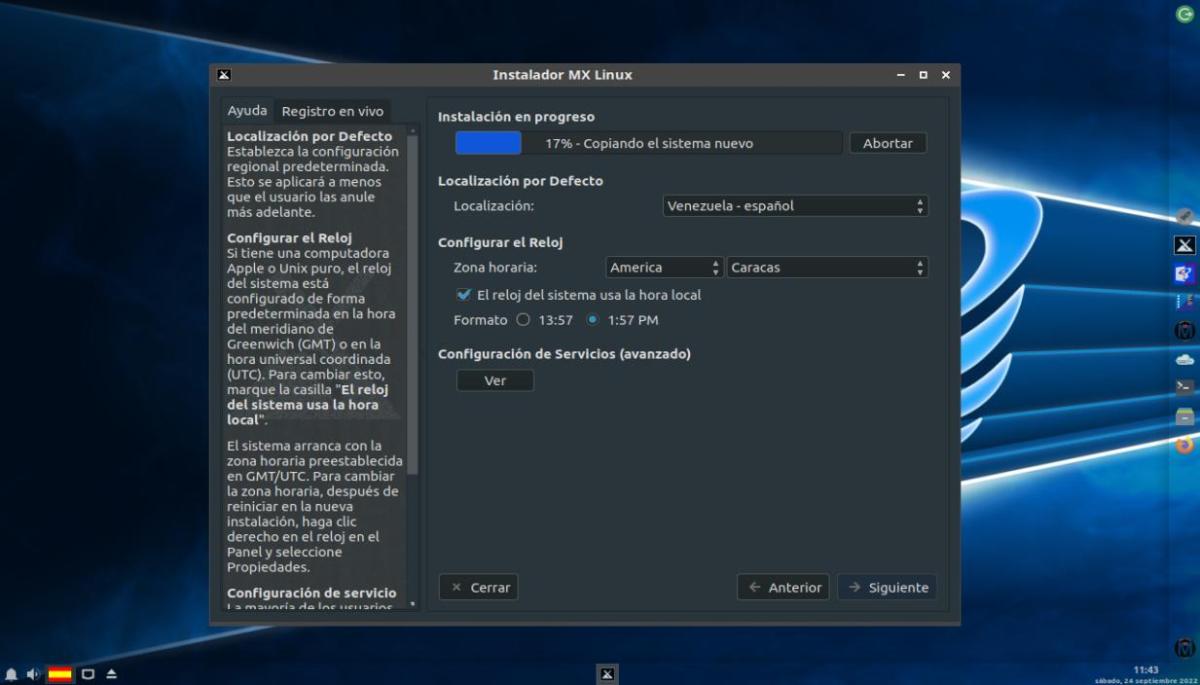
Task: Click the cloud icon in the dock
Action: 1184,359
